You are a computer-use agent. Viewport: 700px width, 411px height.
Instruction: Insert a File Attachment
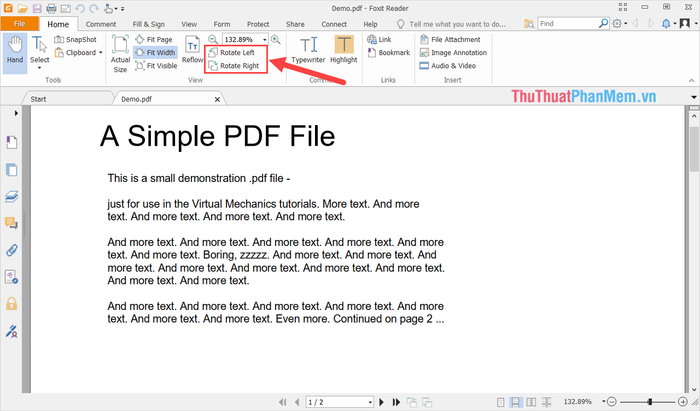point(450,39)
